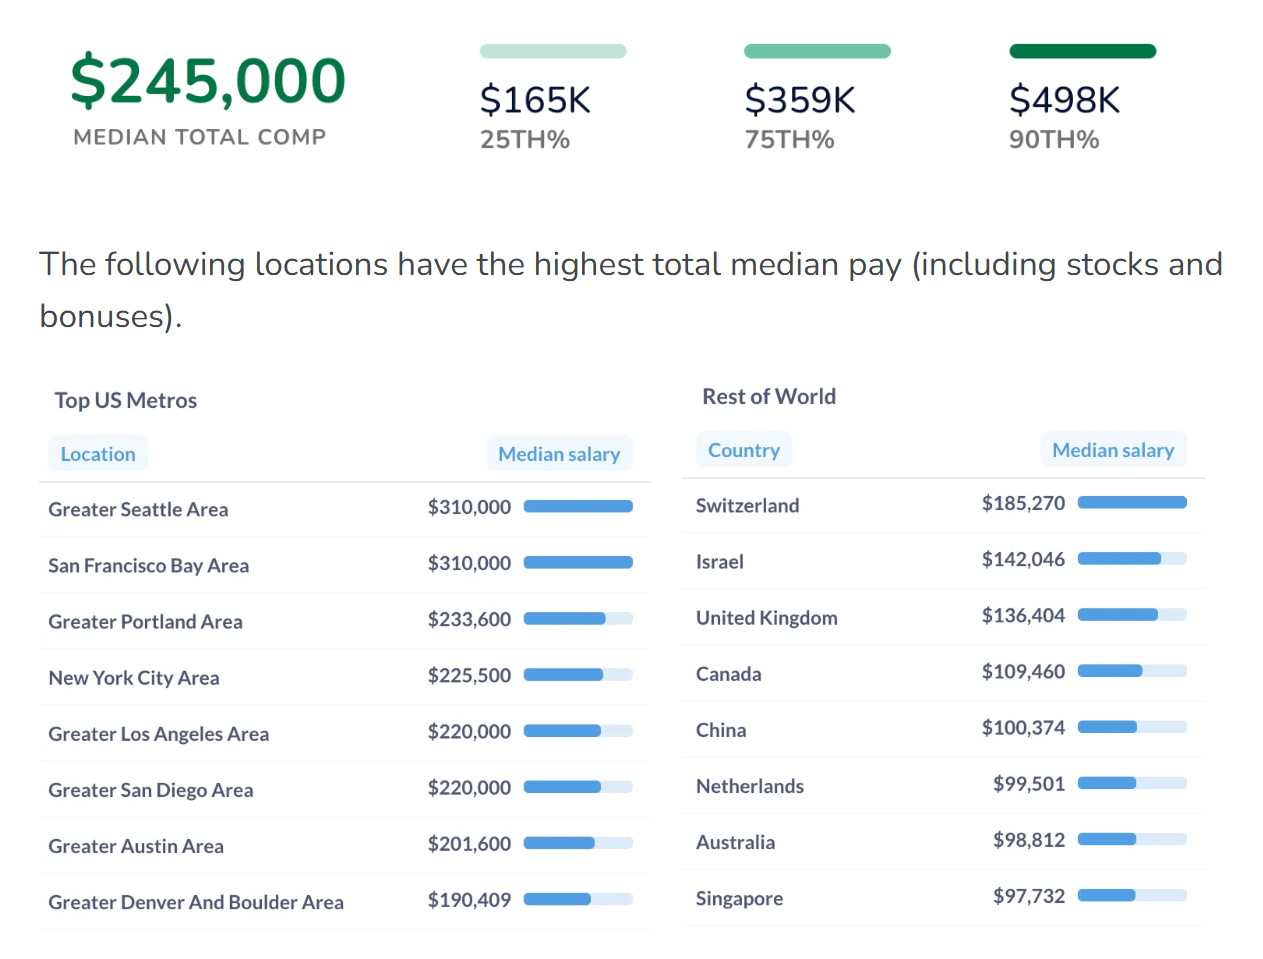The height and width of the screenshot is (959, 1263).
Task: Choose New York City Area row
Action: click(x=133, y=677)
